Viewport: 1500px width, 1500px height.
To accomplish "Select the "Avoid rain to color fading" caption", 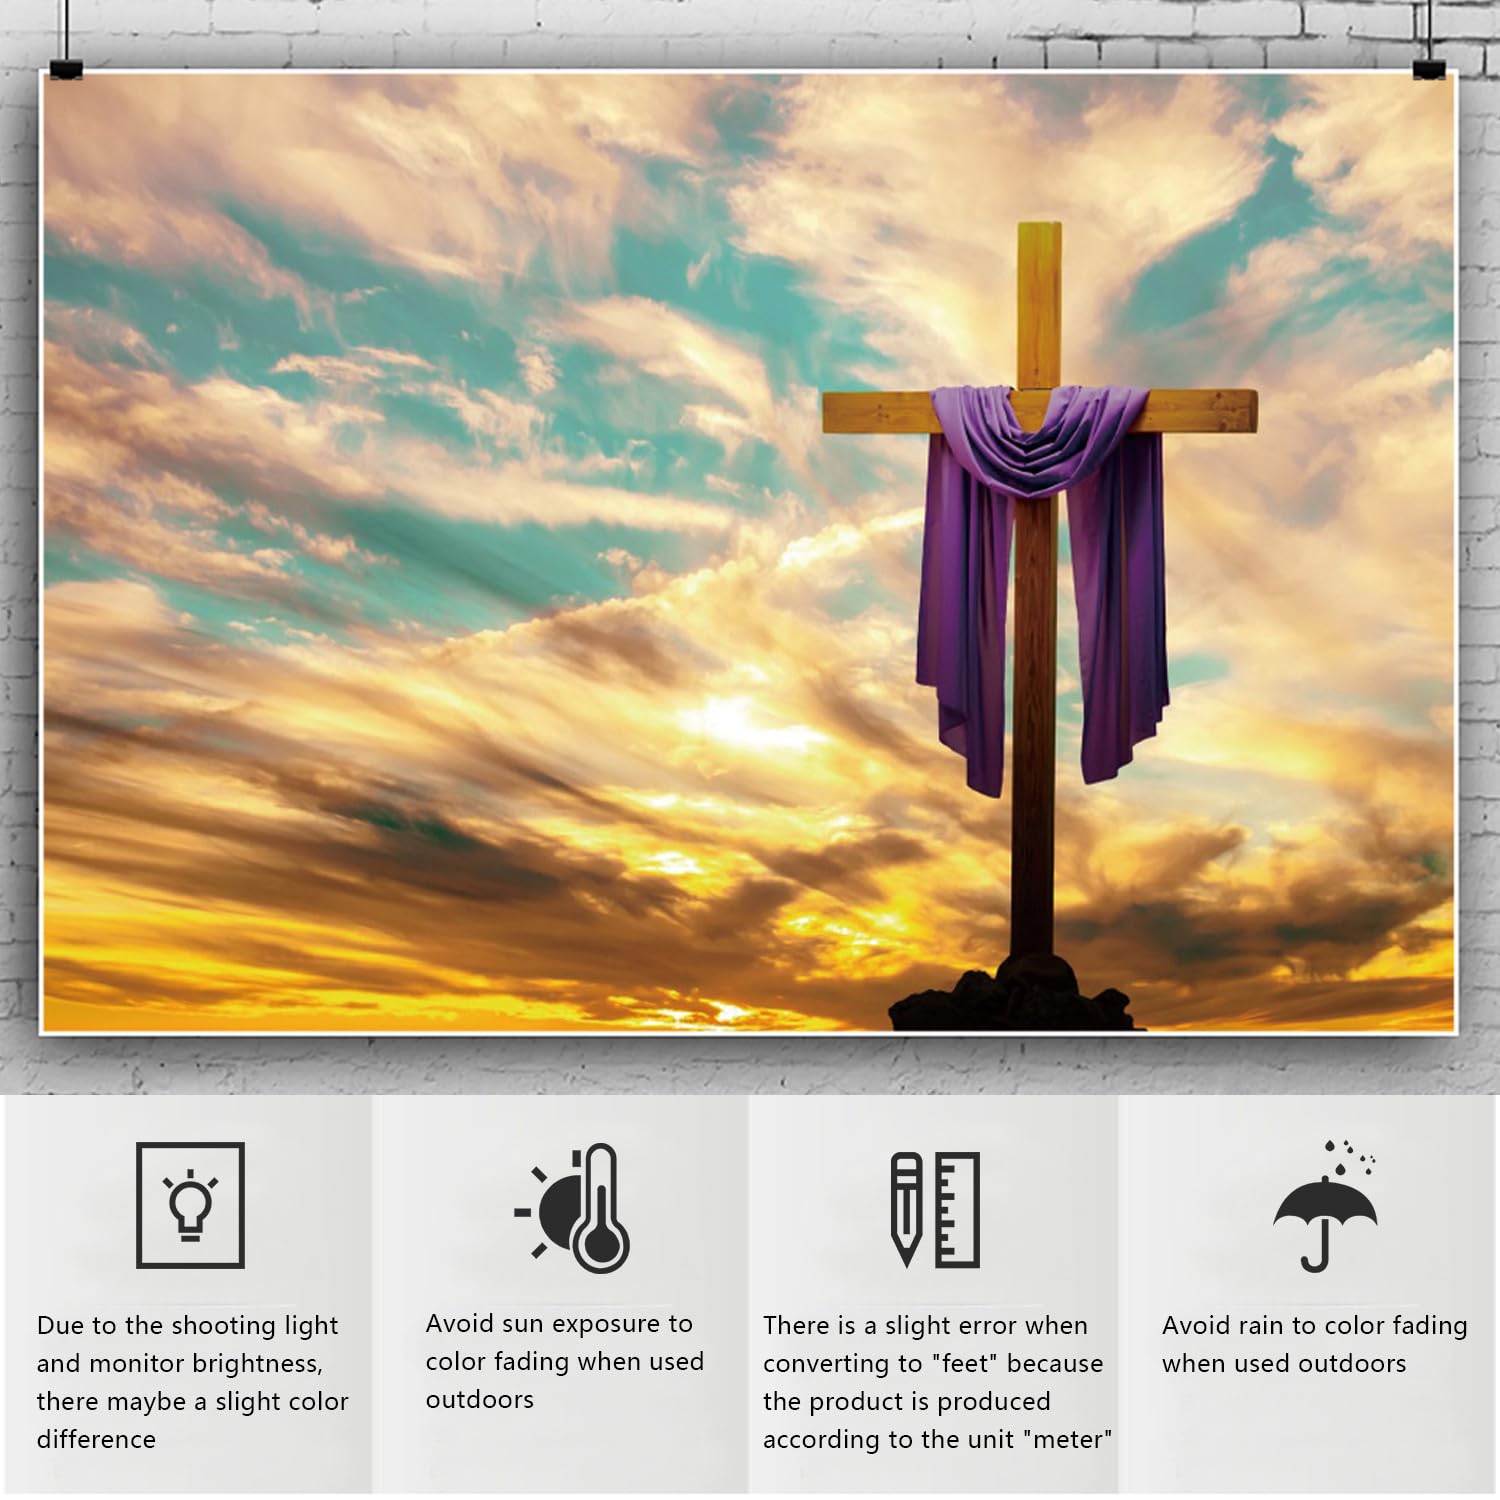I will 1315,1344.
